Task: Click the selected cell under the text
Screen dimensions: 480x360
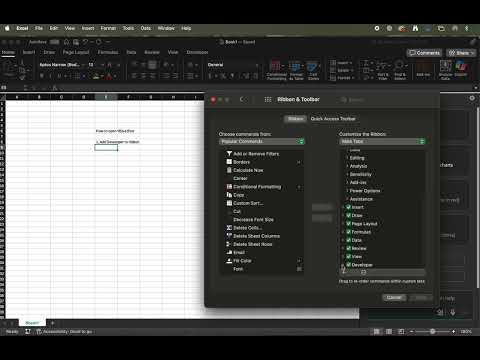Action: pyautogui.click(x=106, y=147)
